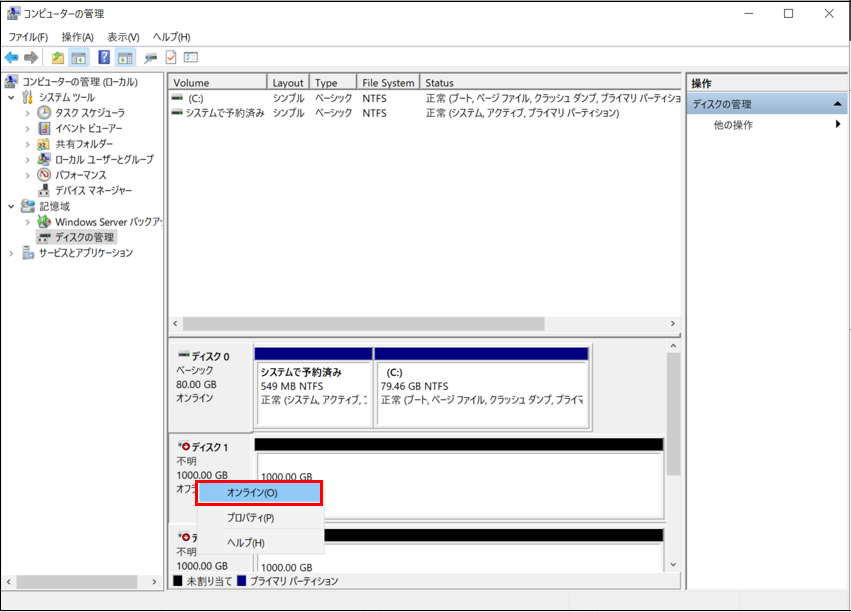This screenshot has height=612, width=851.
Task: Select デバイス マネージャー in the tree
Action: tap(93, 190)
